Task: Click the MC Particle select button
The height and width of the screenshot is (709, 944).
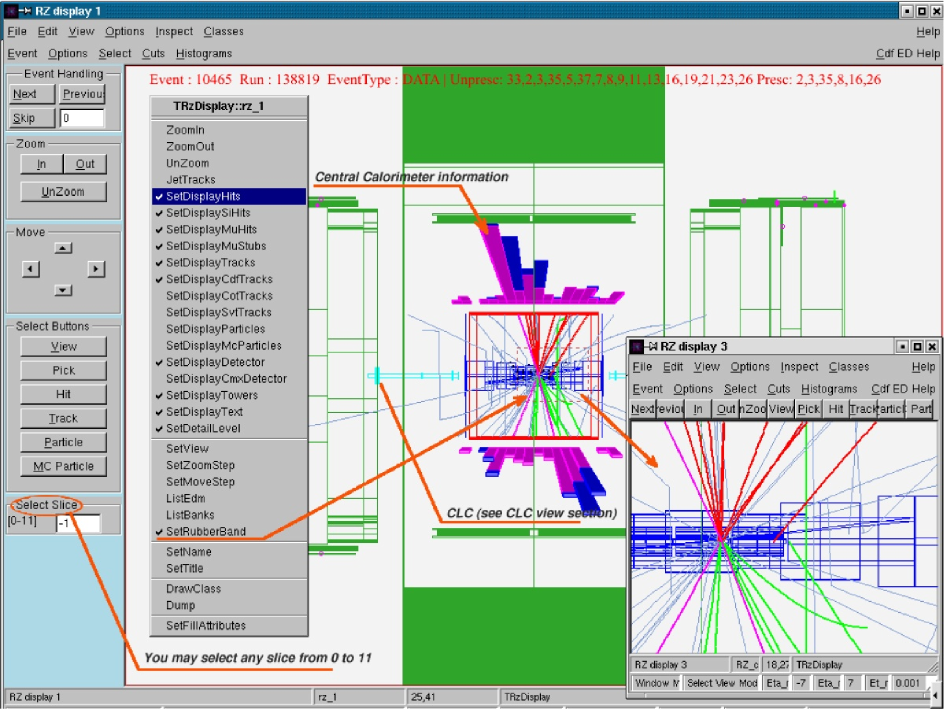Action: tap(63, 466)
